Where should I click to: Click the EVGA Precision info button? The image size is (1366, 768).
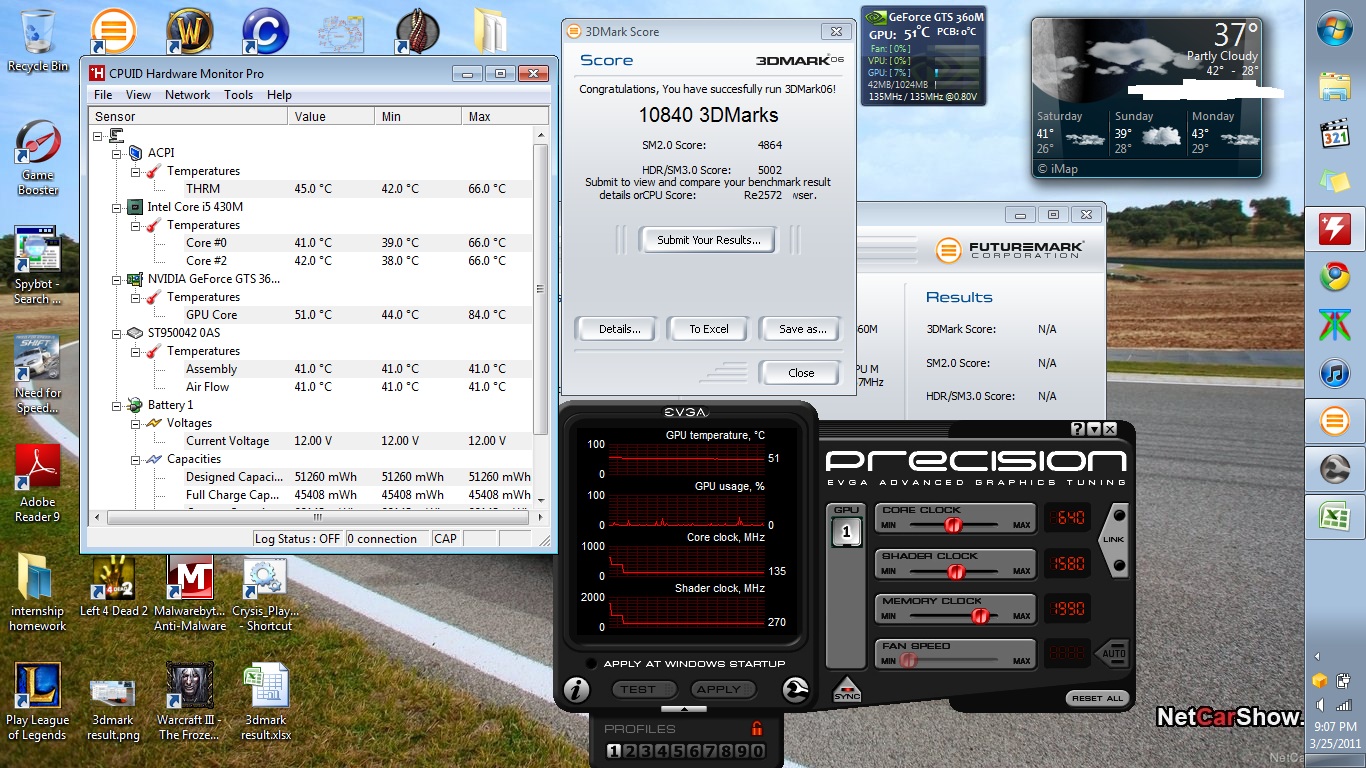pyautogui.click(x=576, y=690)
